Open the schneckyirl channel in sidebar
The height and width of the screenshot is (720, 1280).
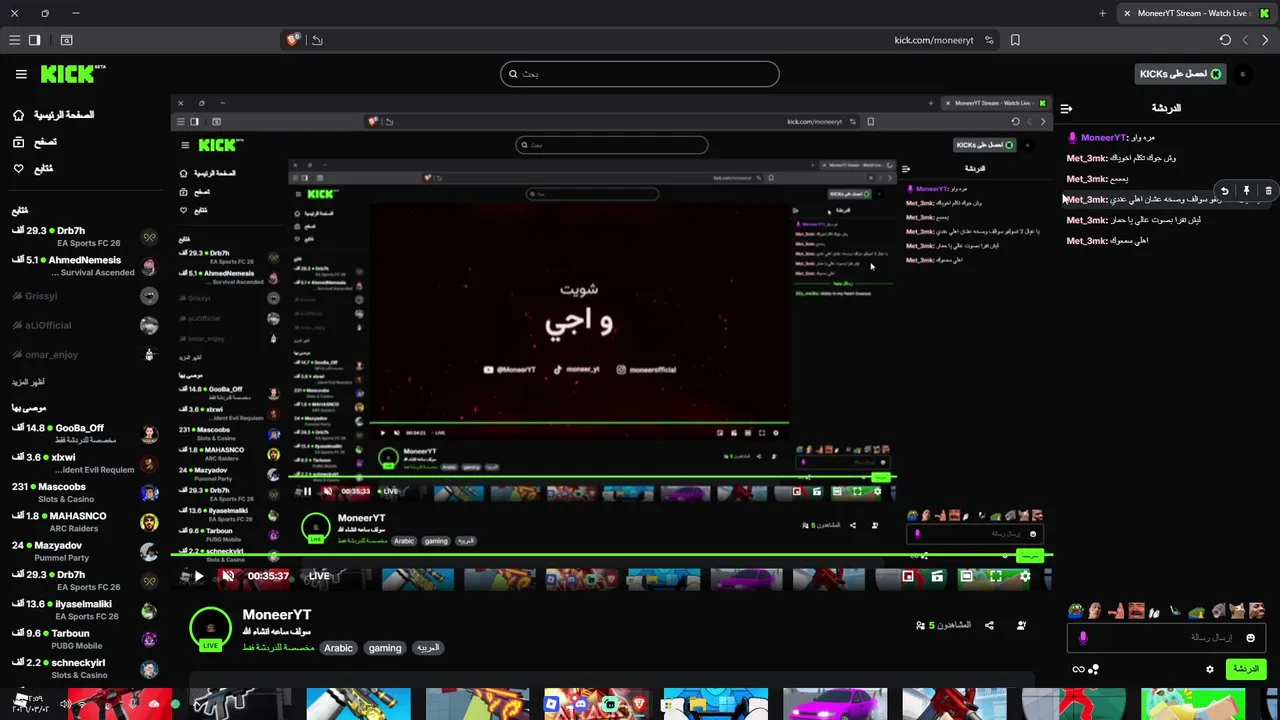pos(84,669)
